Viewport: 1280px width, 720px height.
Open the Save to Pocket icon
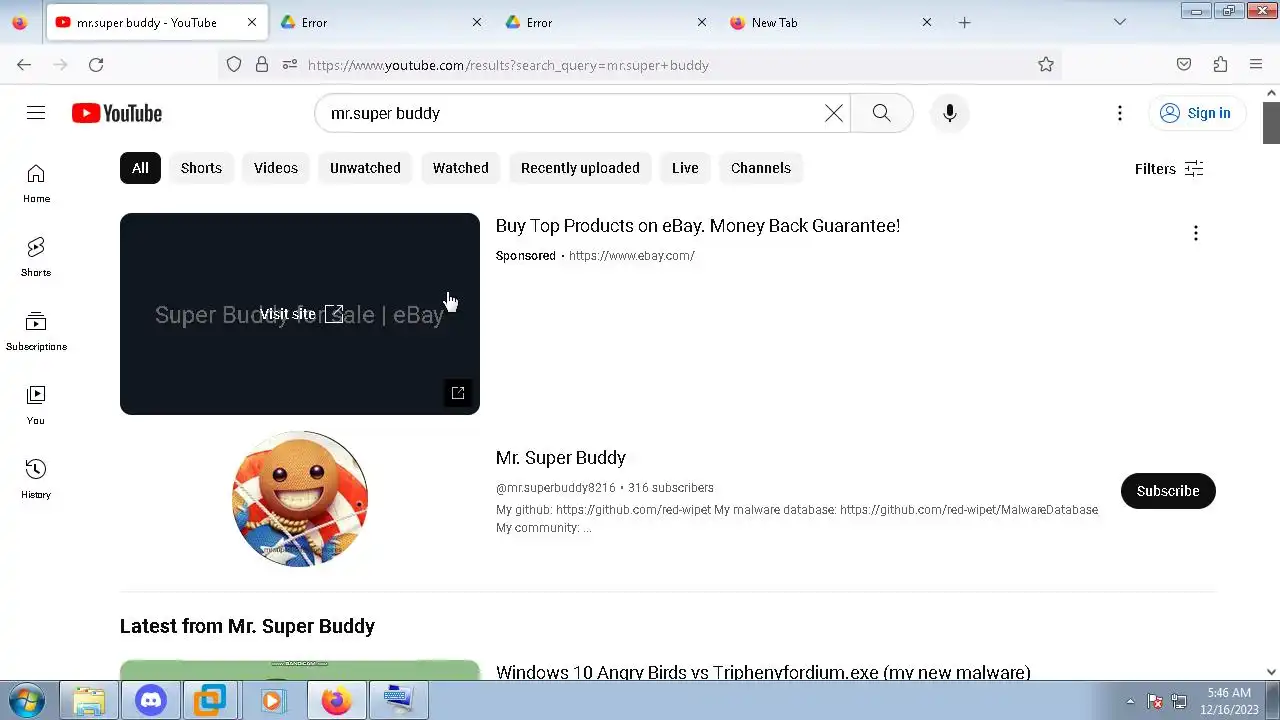1184,65
